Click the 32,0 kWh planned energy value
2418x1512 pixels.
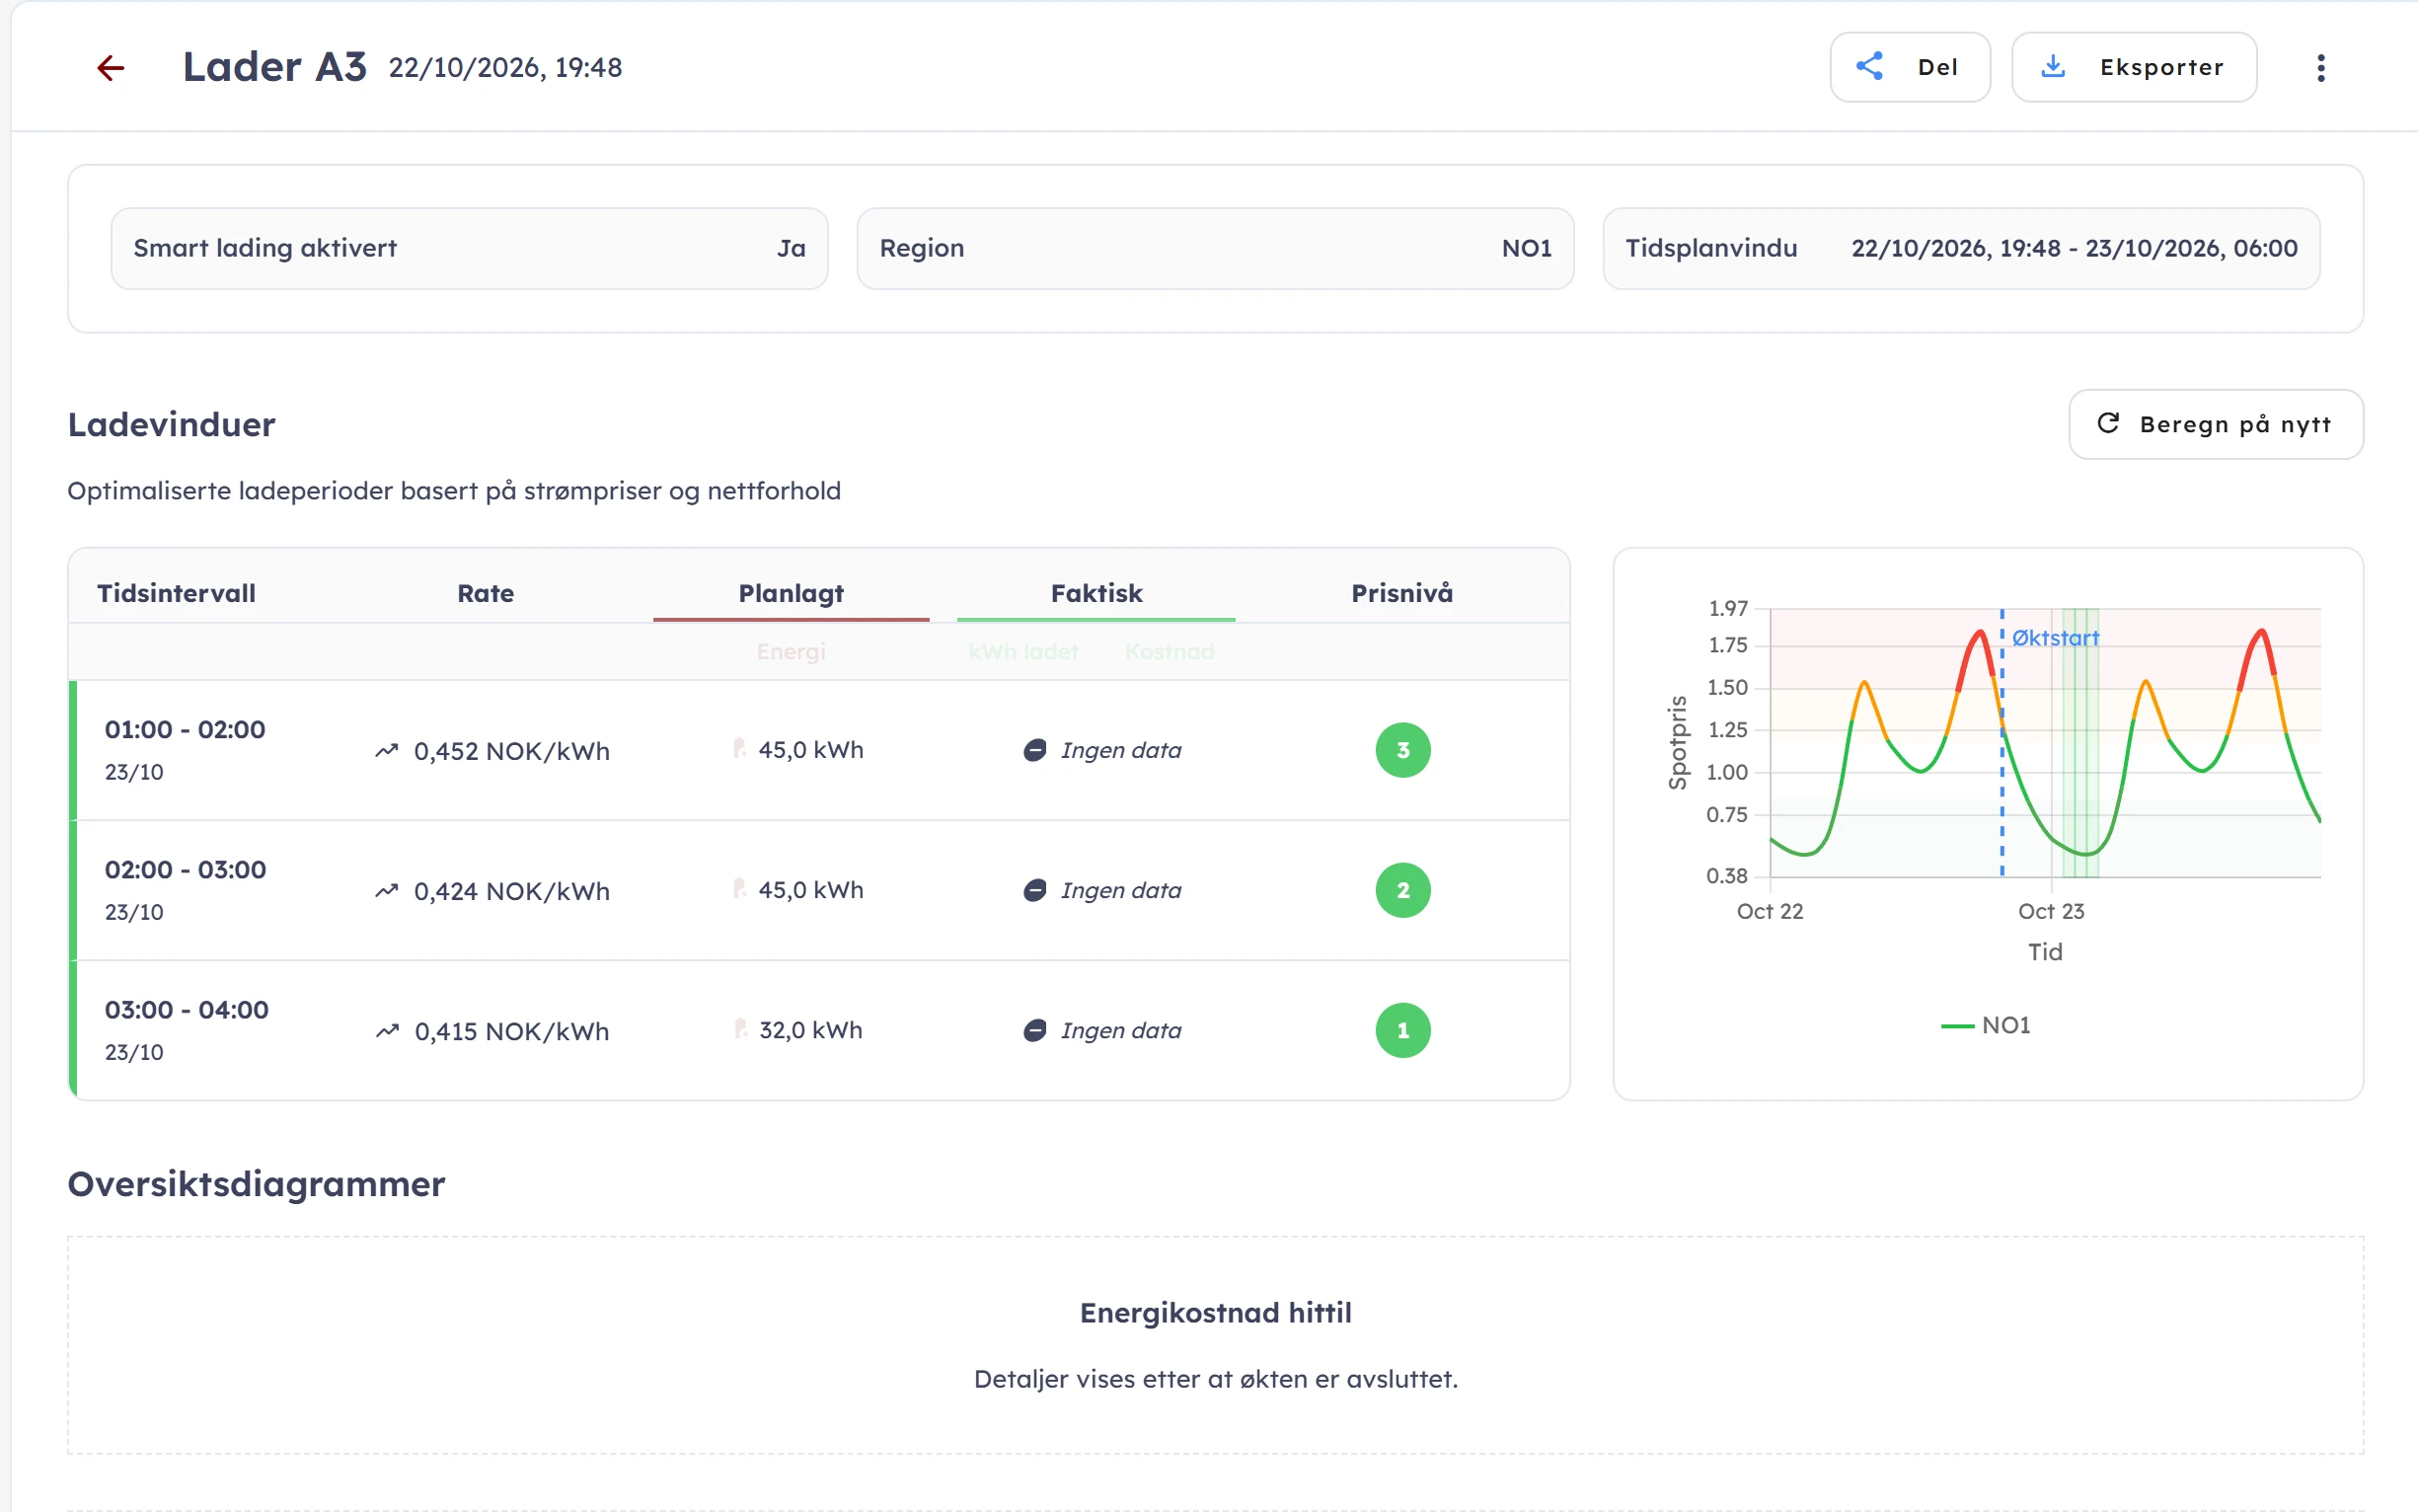[810, 1030]
